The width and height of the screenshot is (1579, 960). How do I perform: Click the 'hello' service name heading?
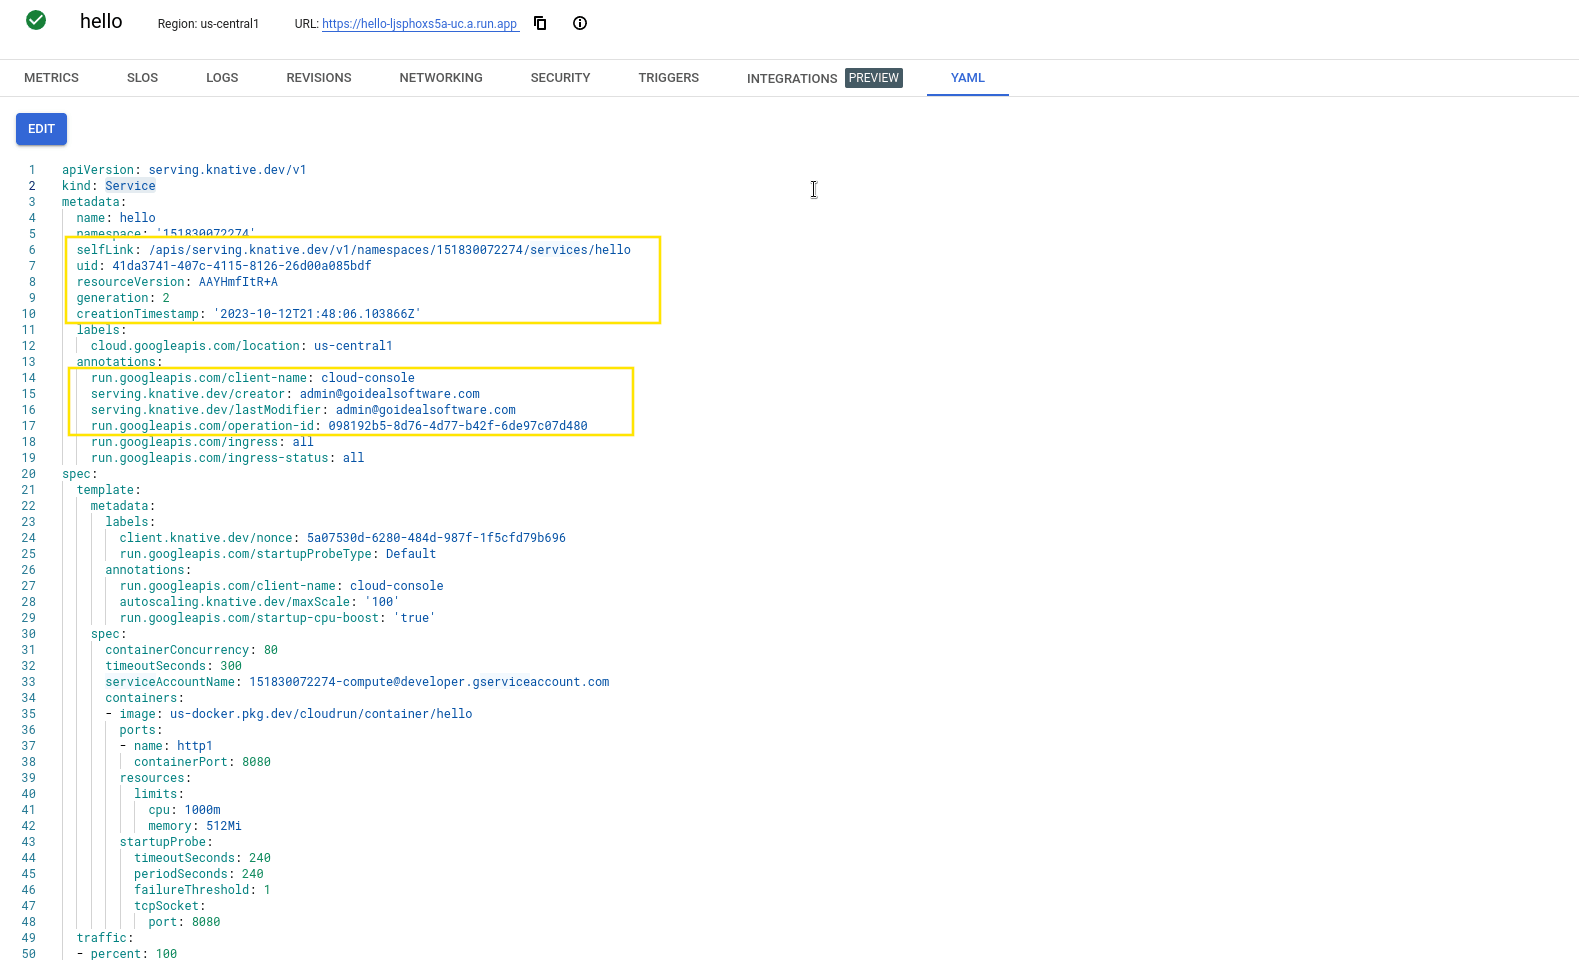[101, 21]
